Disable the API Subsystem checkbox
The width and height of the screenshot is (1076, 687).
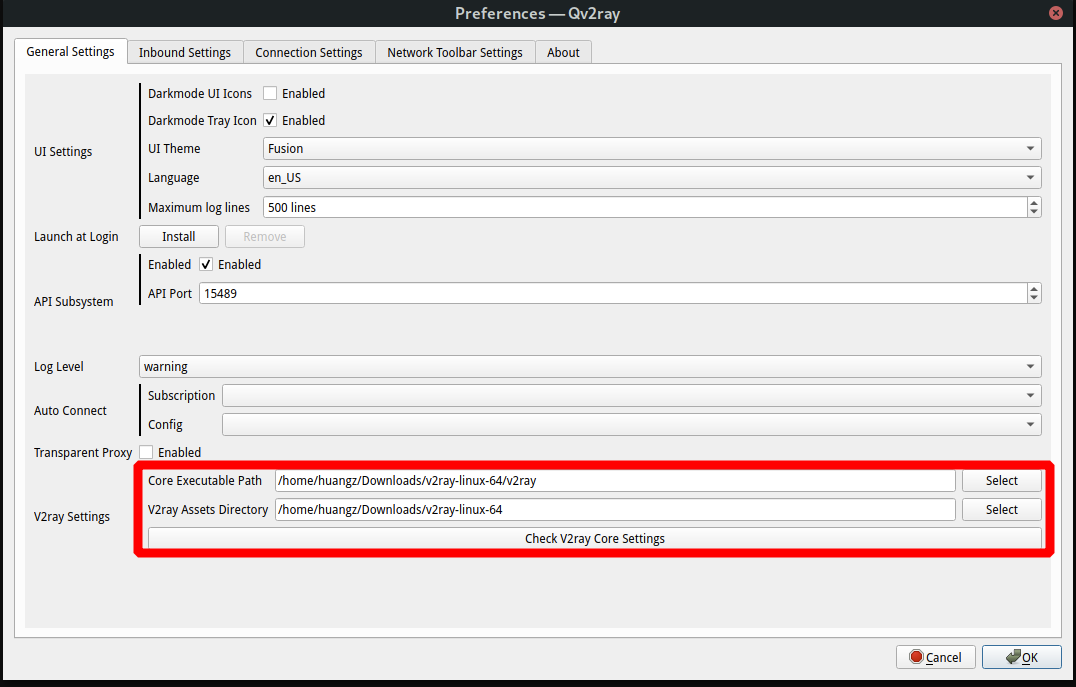[x=206, y=265]
